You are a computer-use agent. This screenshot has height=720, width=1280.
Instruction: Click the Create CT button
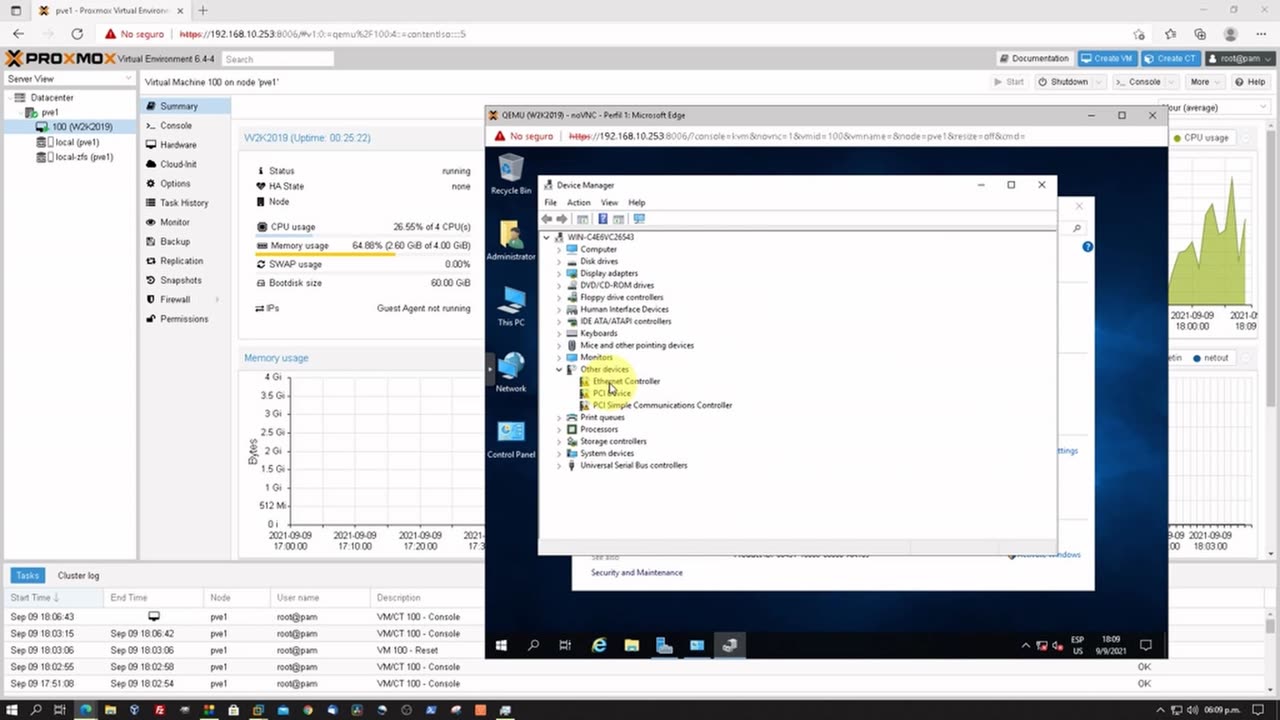(x=1171, y=58)
